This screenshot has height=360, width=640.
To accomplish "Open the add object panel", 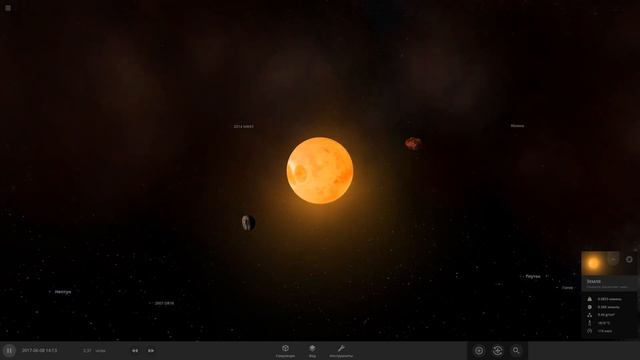I will [479, 351].
